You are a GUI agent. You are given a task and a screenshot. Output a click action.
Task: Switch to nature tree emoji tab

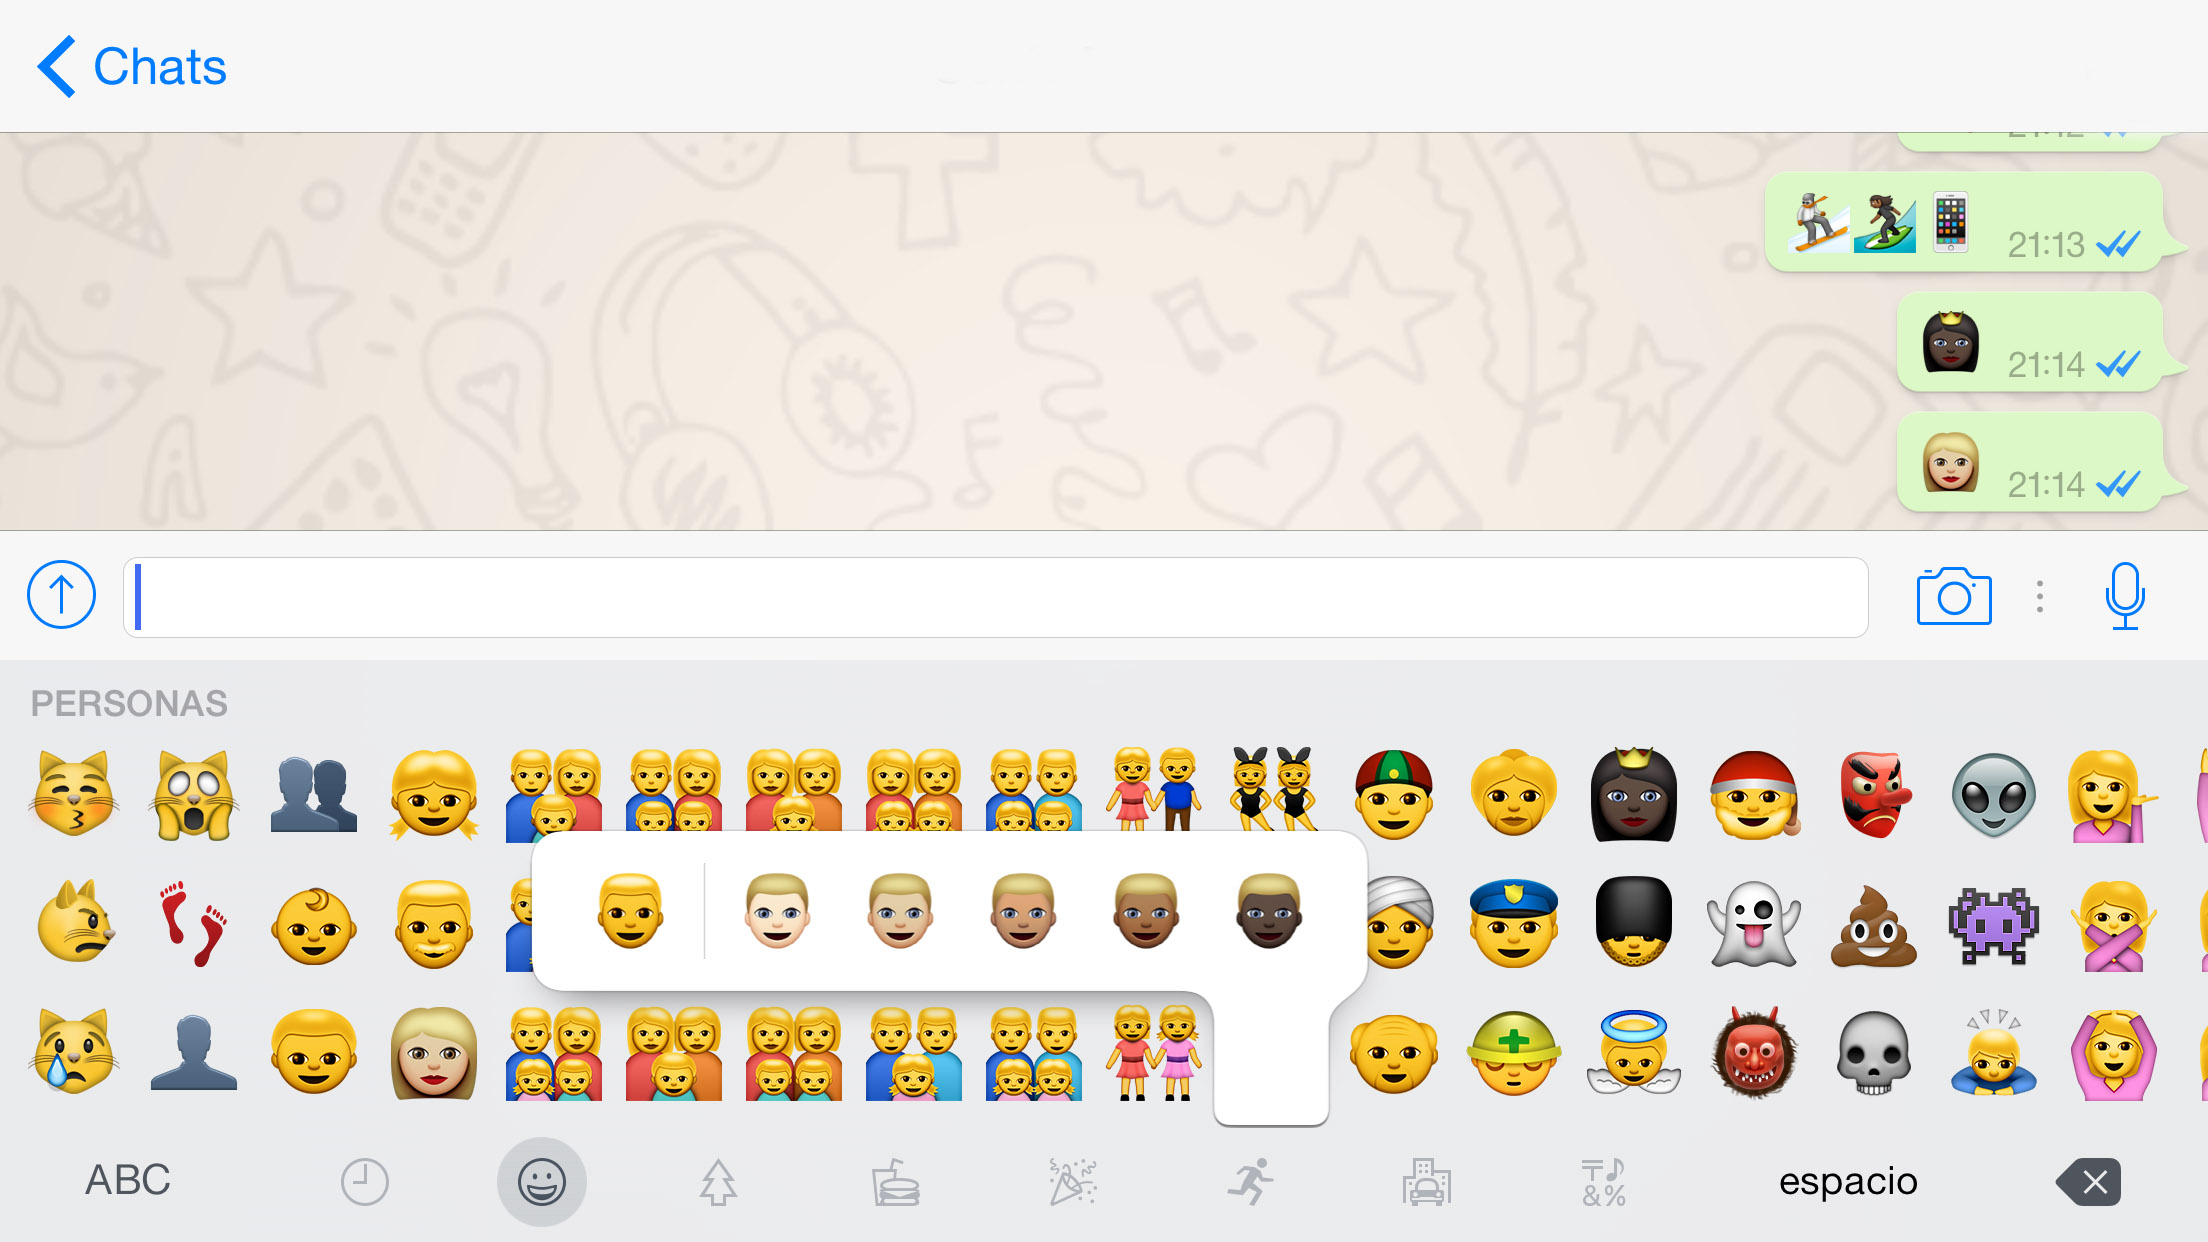[718, 1182]
